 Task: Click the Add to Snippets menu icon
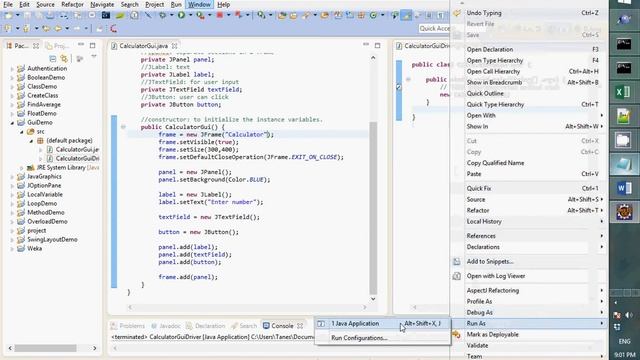pyautogui.click(x=457, y=262)
